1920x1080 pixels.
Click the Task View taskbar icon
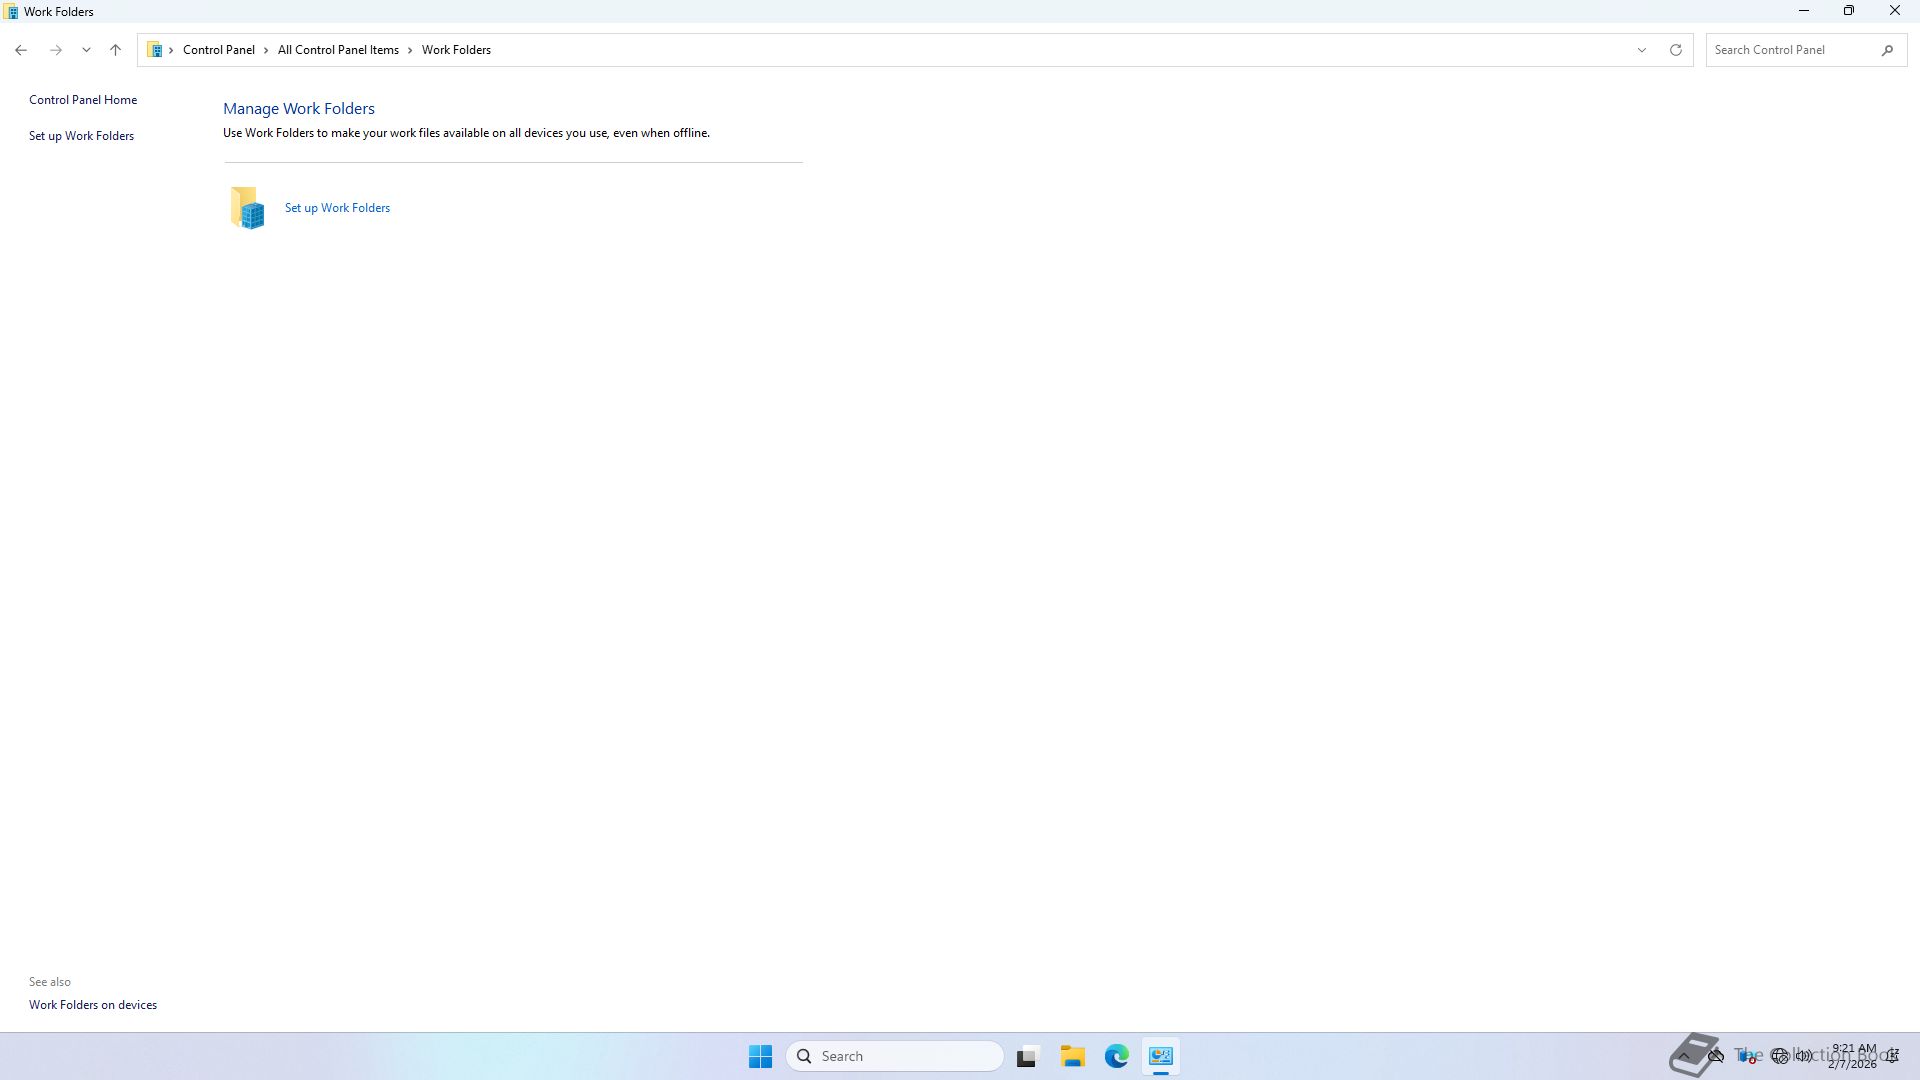point(1027,1056)
